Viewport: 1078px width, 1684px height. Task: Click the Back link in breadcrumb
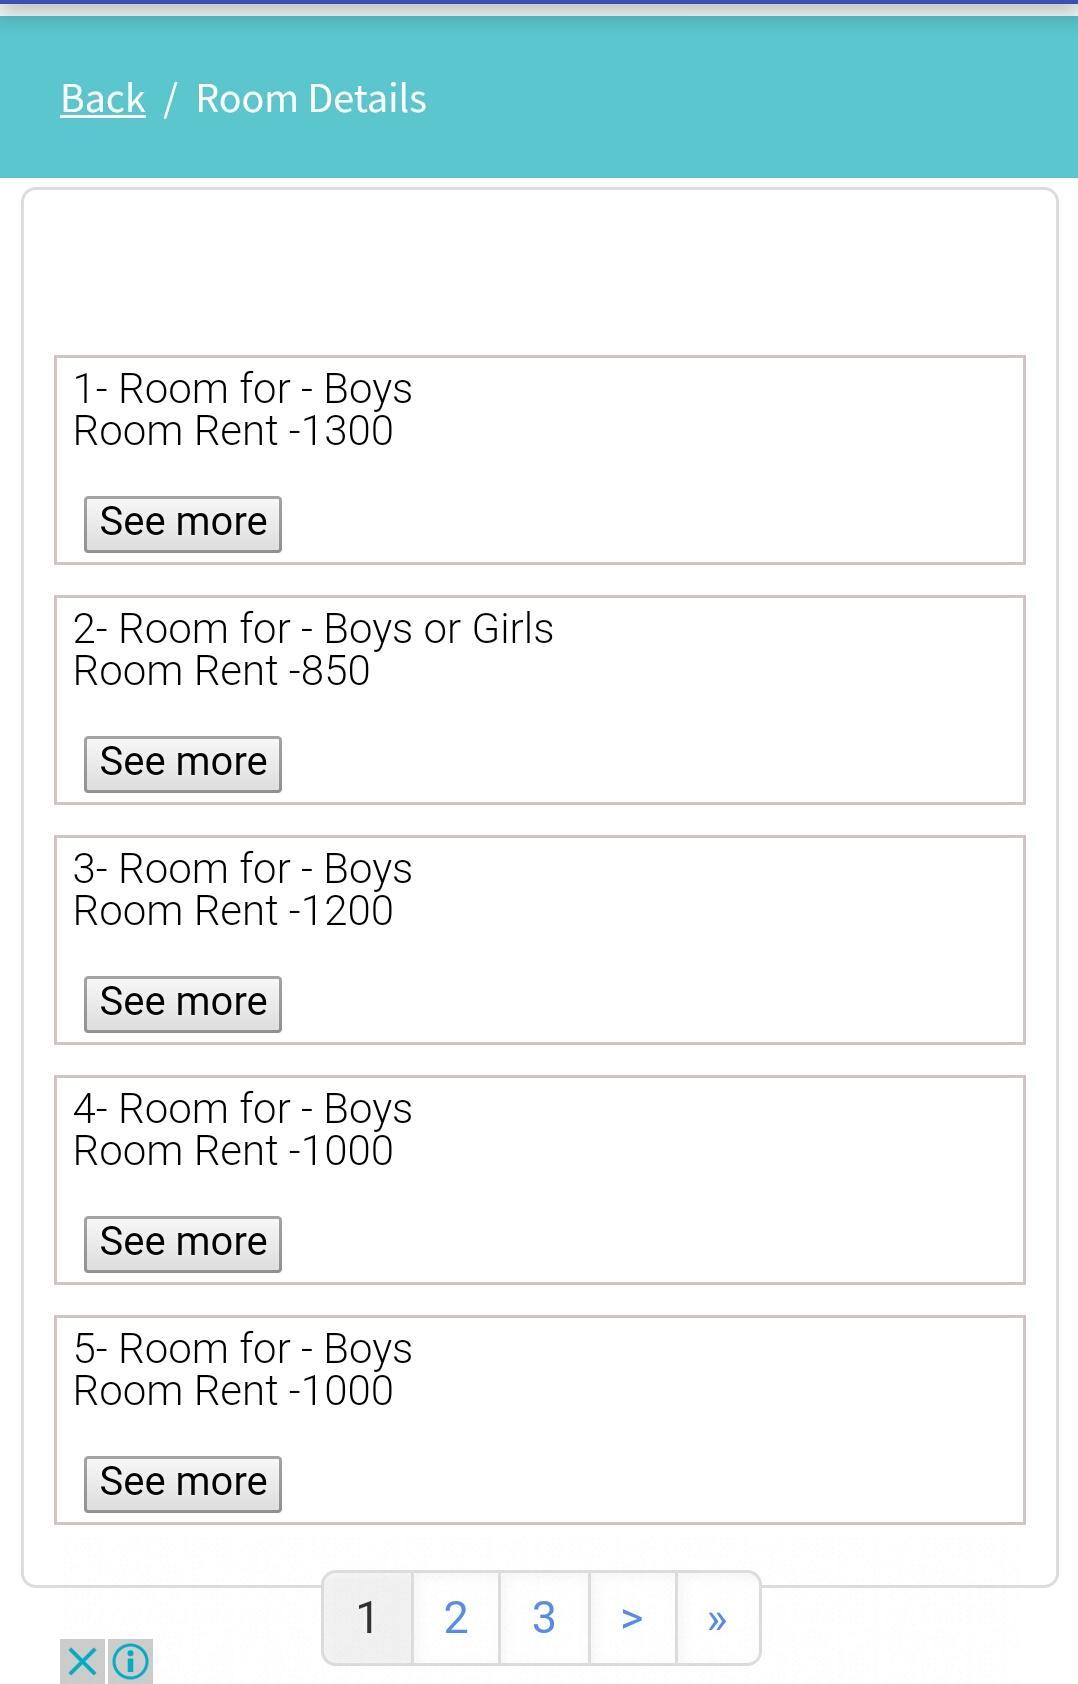pos(103,98)
